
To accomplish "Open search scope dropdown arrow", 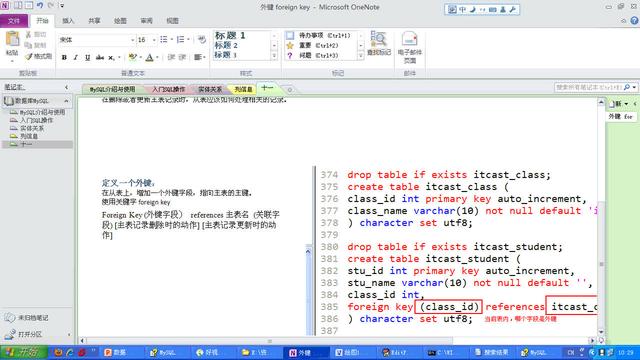I will click(634, 87).
